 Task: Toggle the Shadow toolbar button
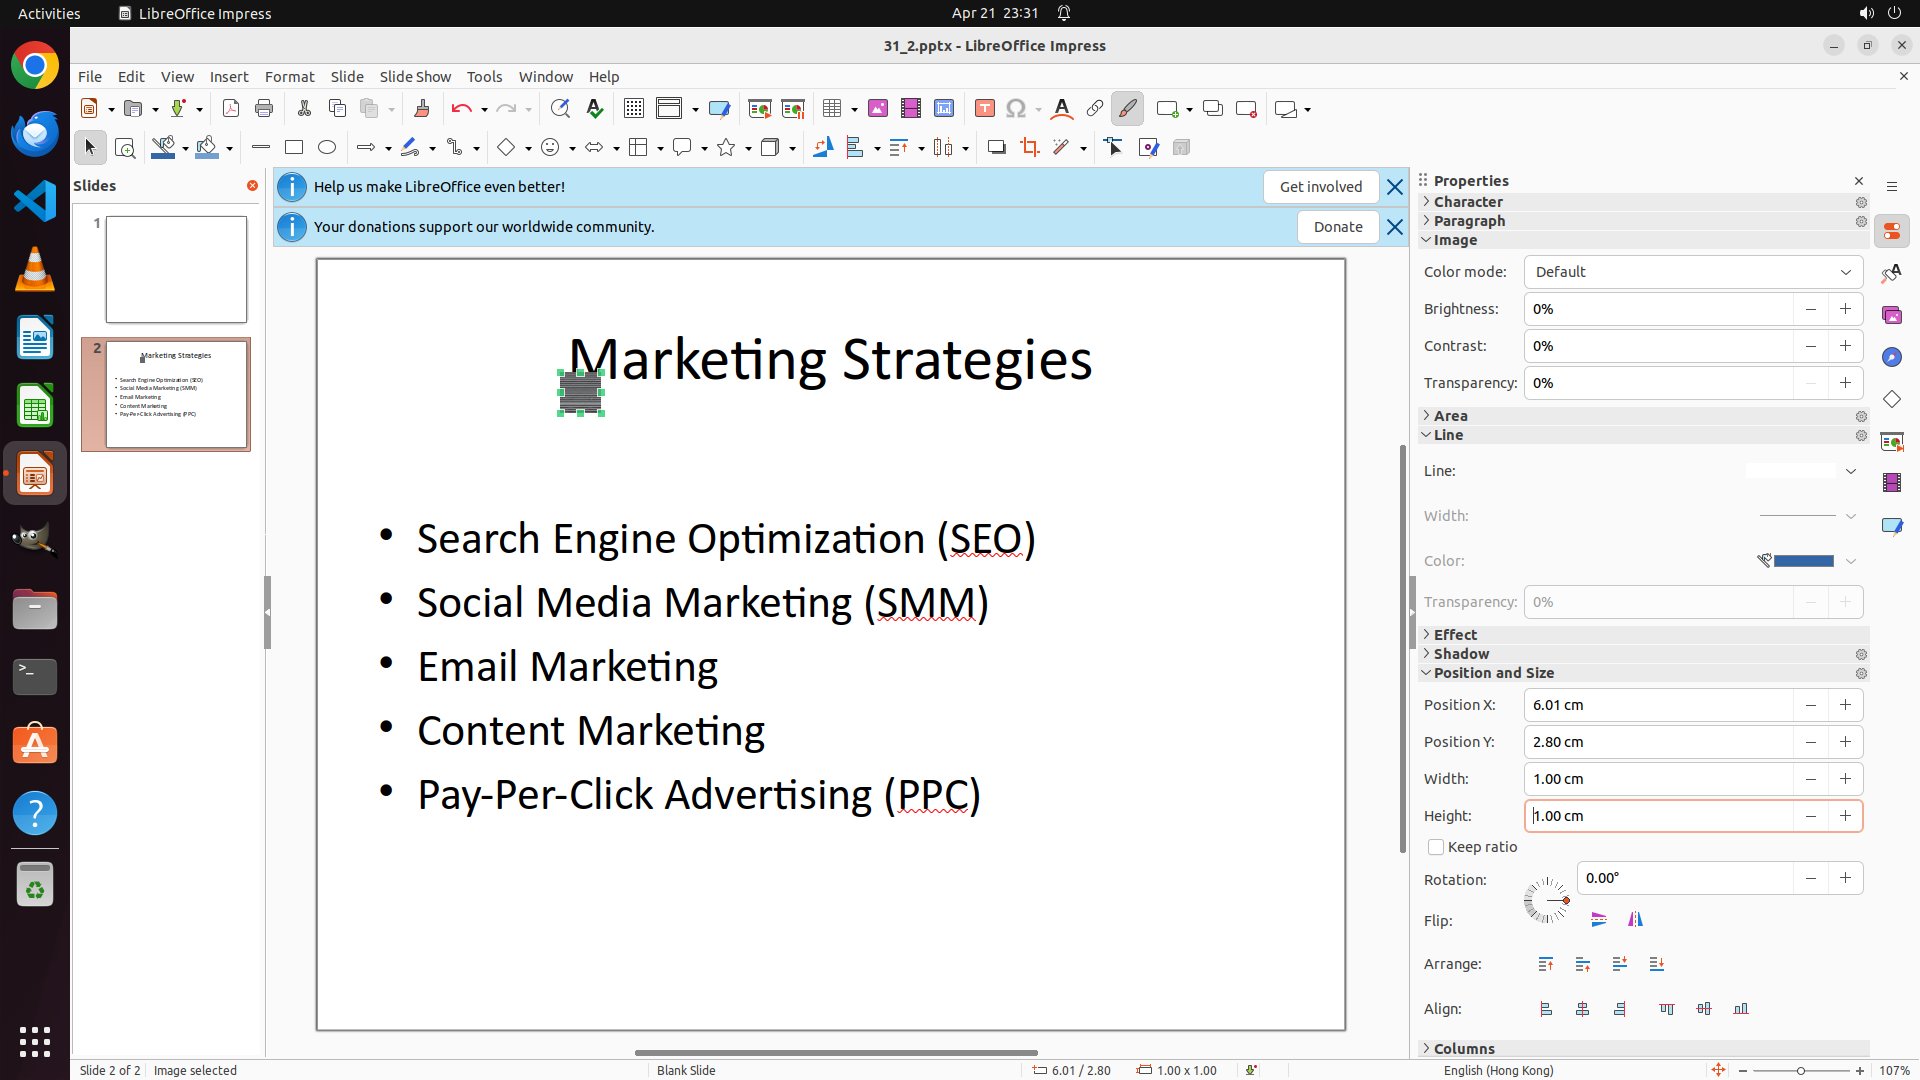(x=996, y=148)
